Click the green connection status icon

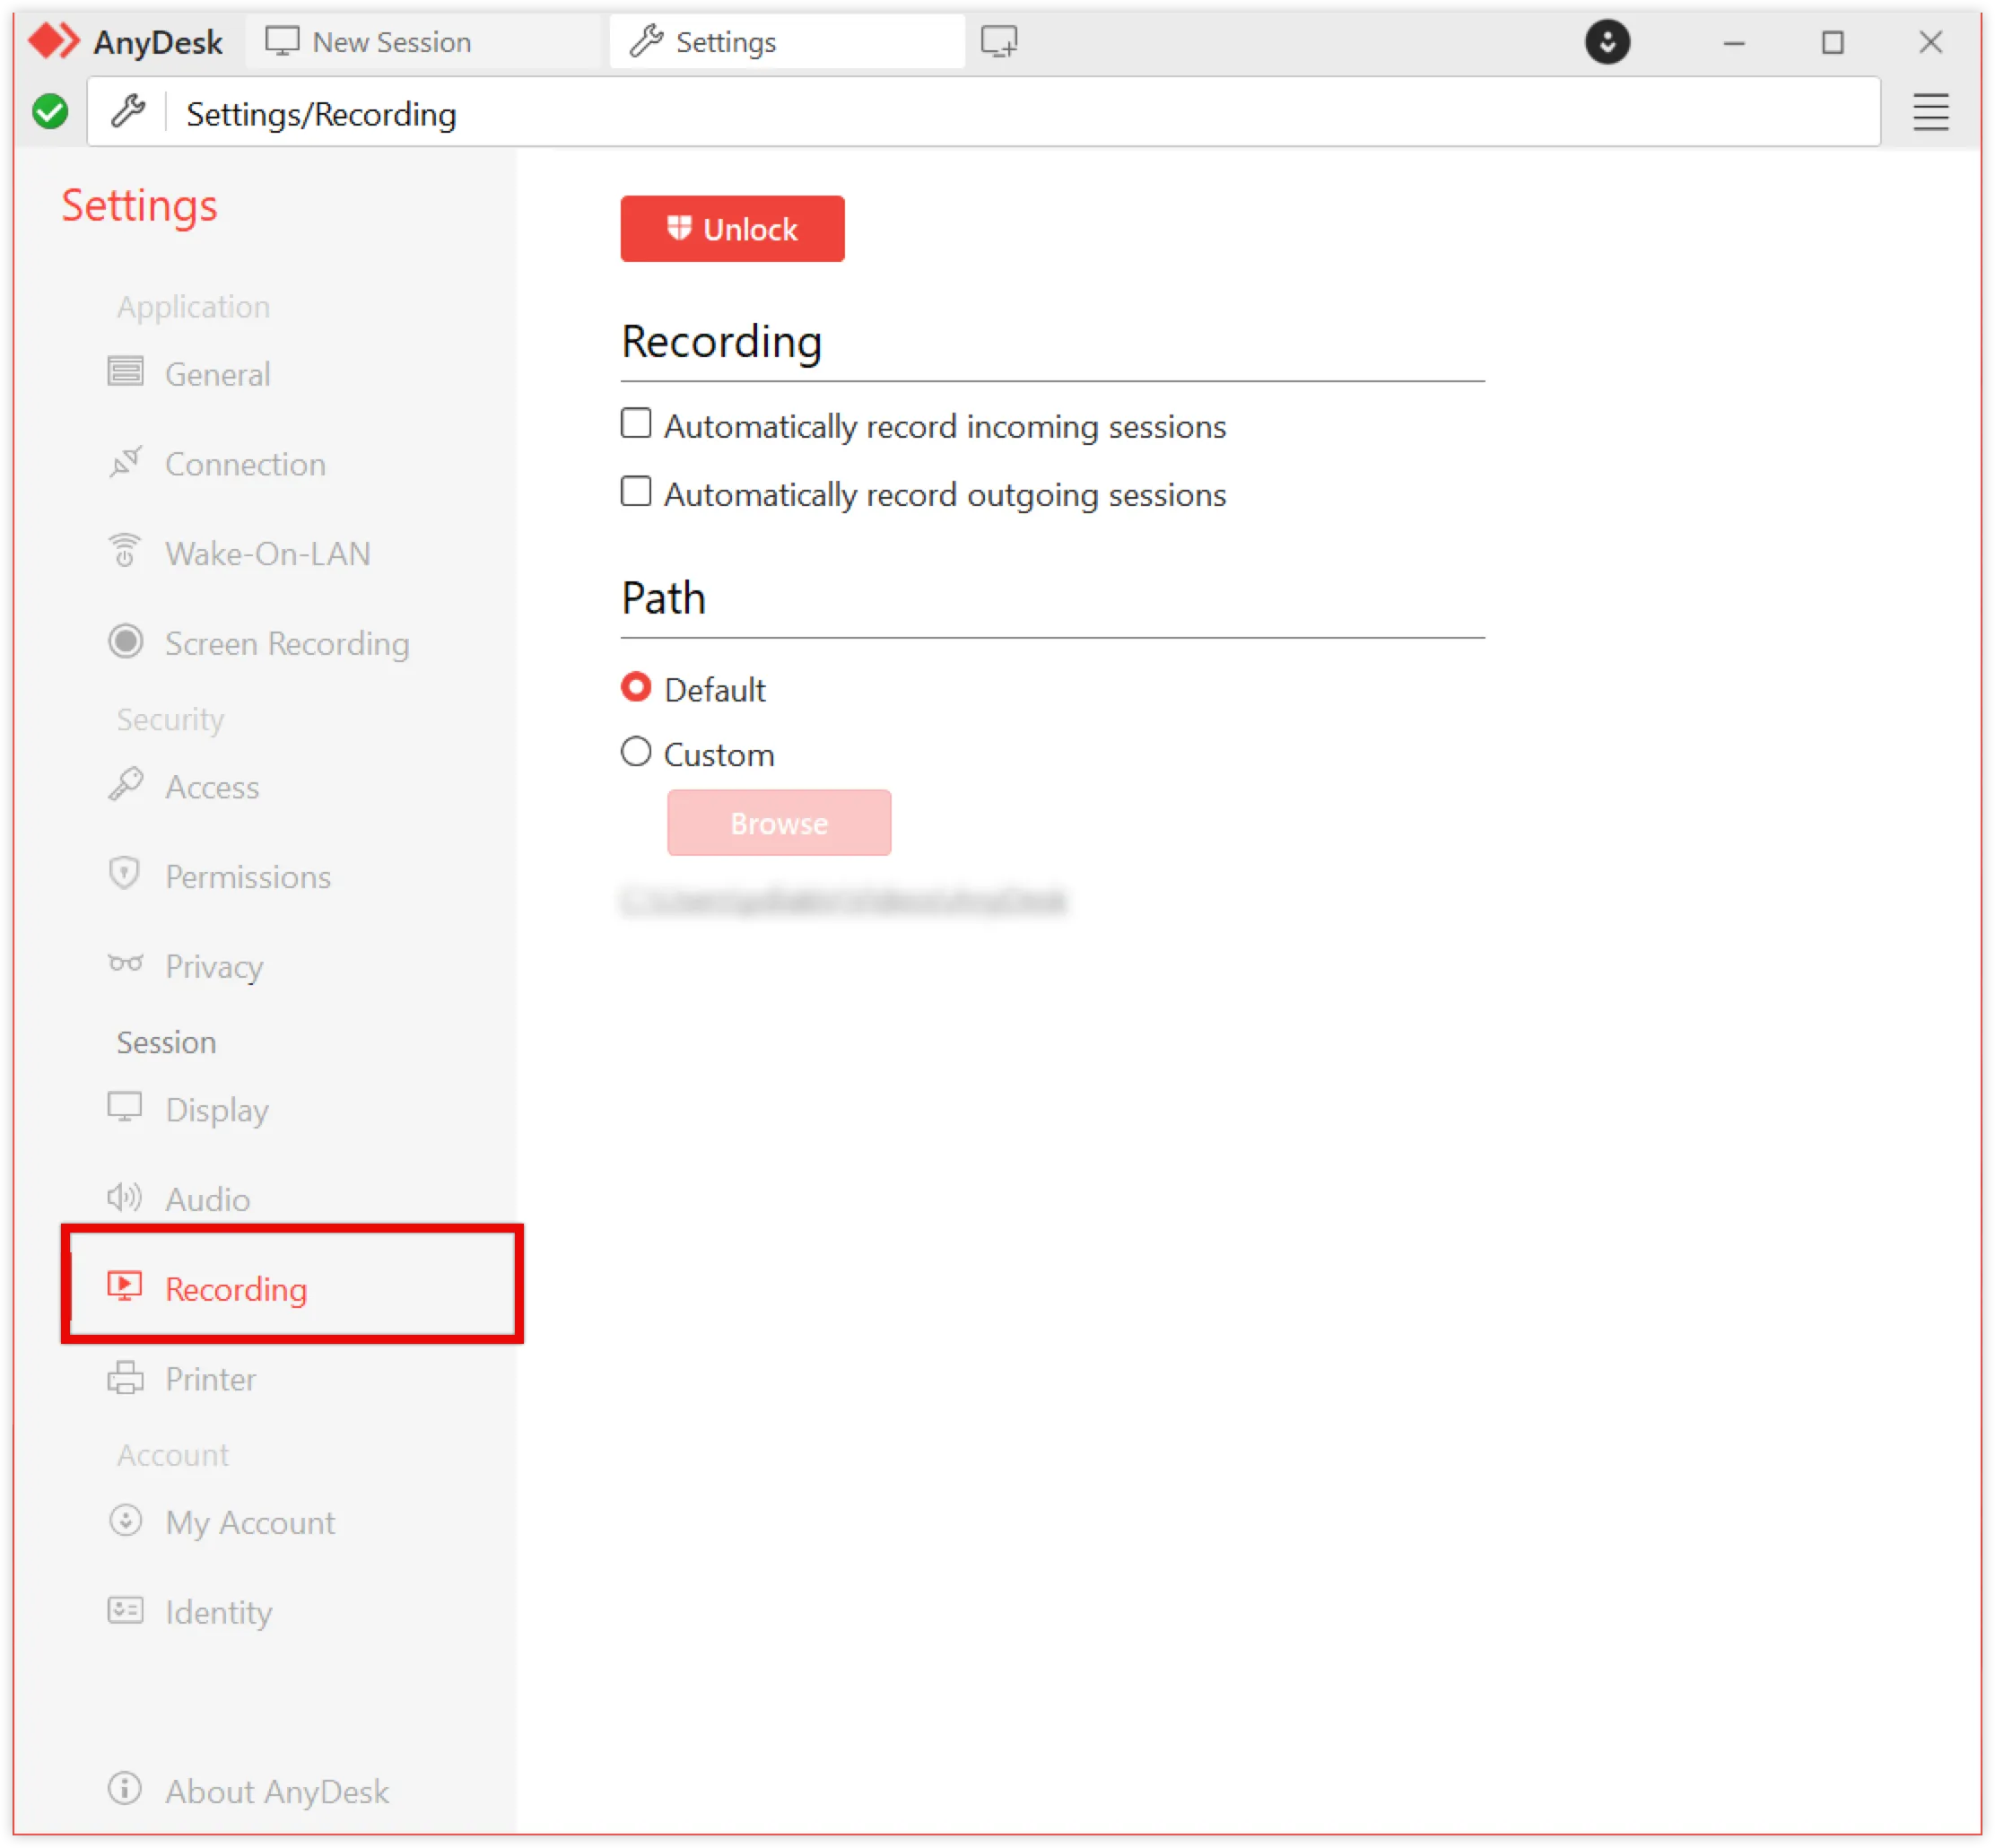pos(50,111)
